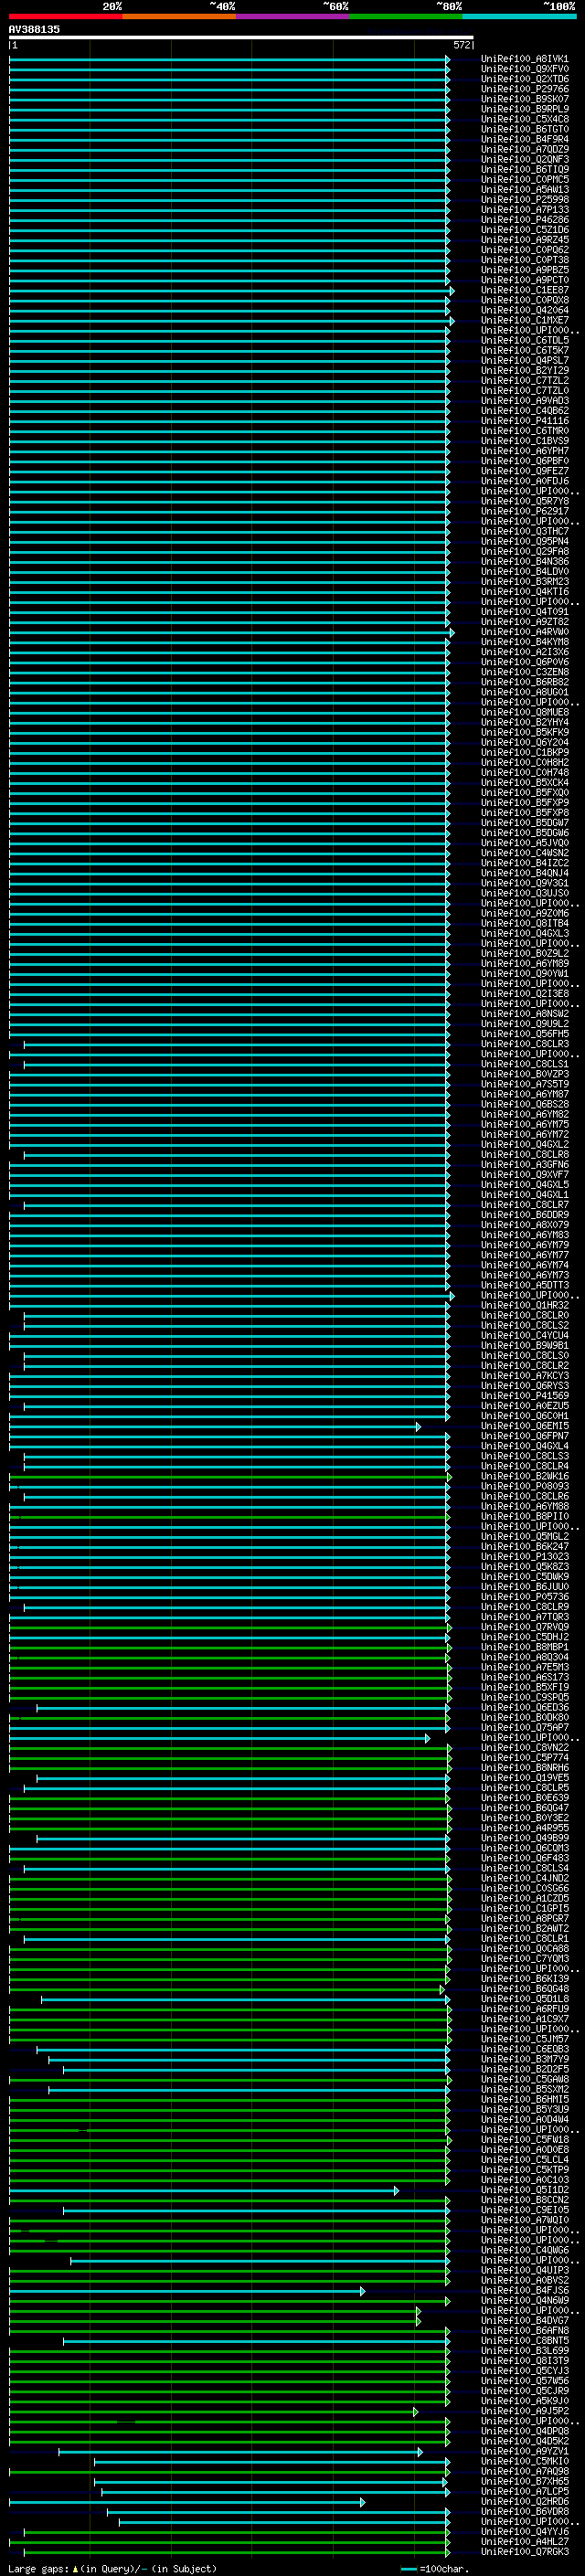Click UniRef100_Q4PSL7 hit name
The height and width of the screenshot is (2576, 585).
point(525,360)
